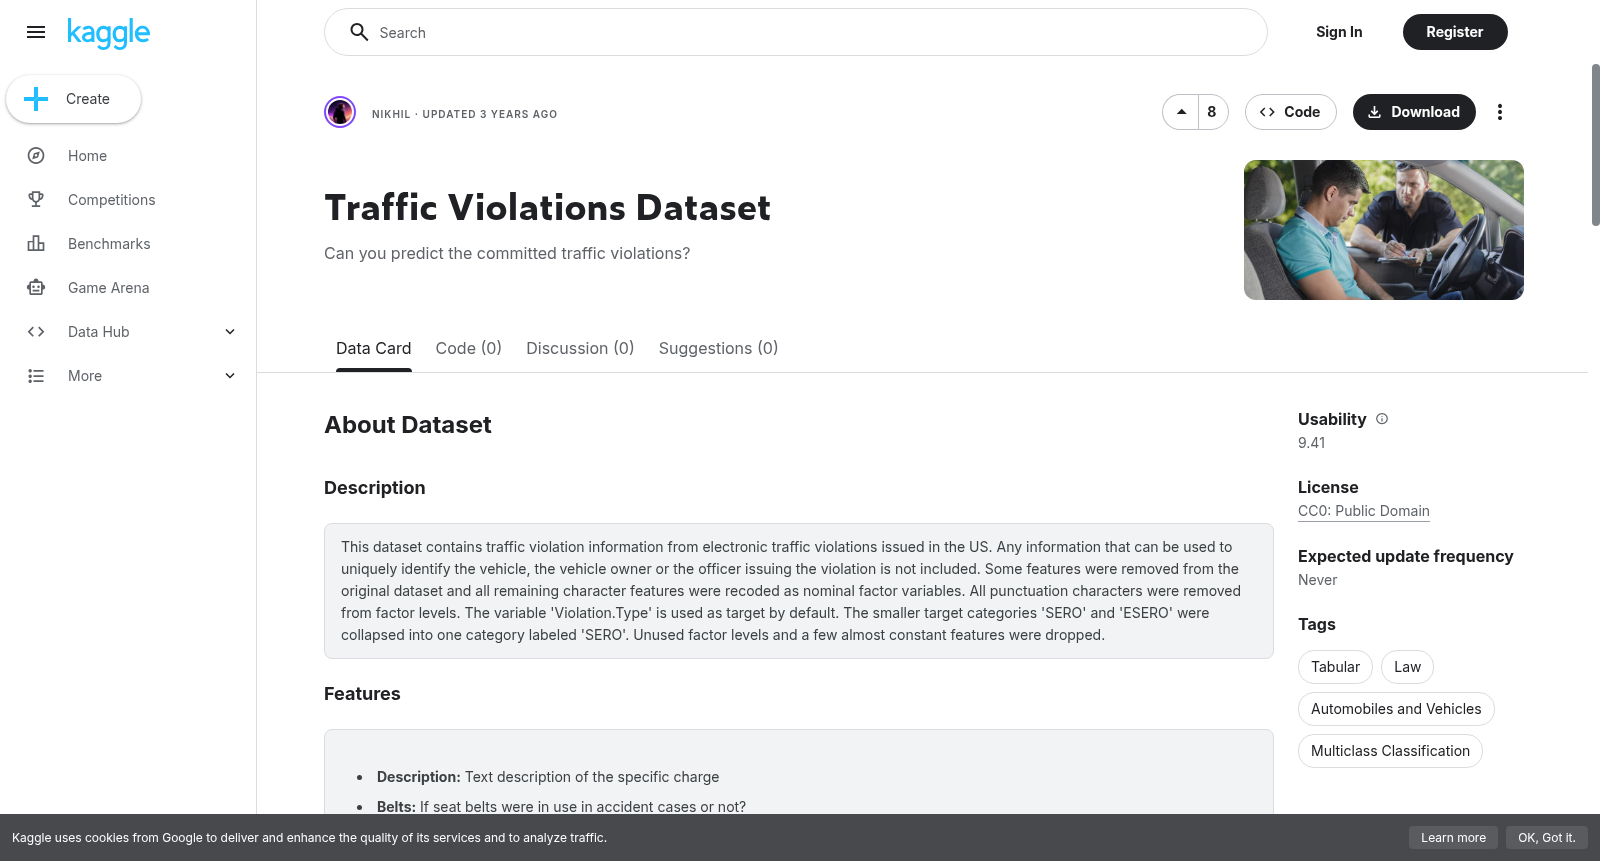Screen dimensions: 1600x861
Task: Click the Code button near Download
Action: click(x=1290, y=112)
